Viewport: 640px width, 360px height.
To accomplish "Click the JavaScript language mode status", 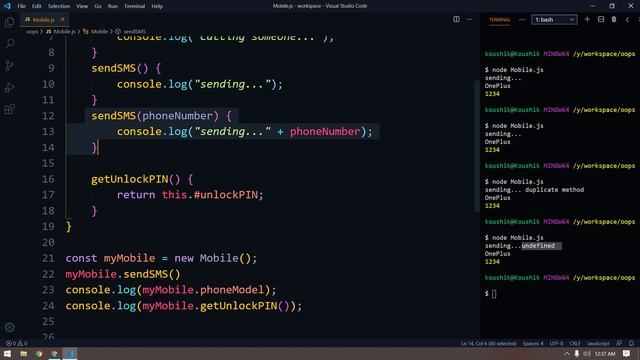I will (x=598, y=343).
